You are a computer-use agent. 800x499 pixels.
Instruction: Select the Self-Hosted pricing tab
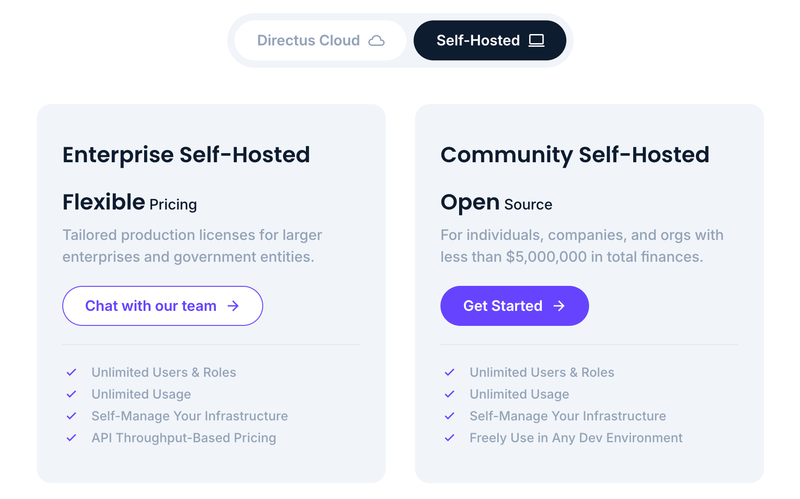tap(490, 40)
